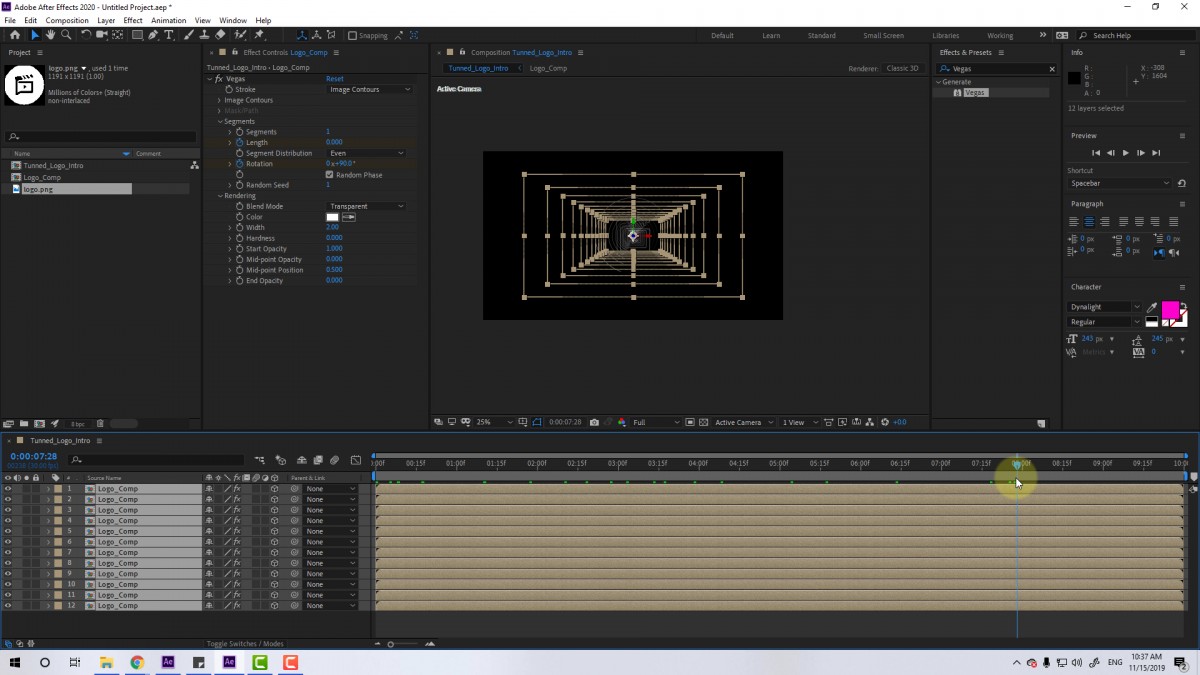The image size is (1200, 675).
Task: Select the Rotation tool
Action: click(86, 35)
